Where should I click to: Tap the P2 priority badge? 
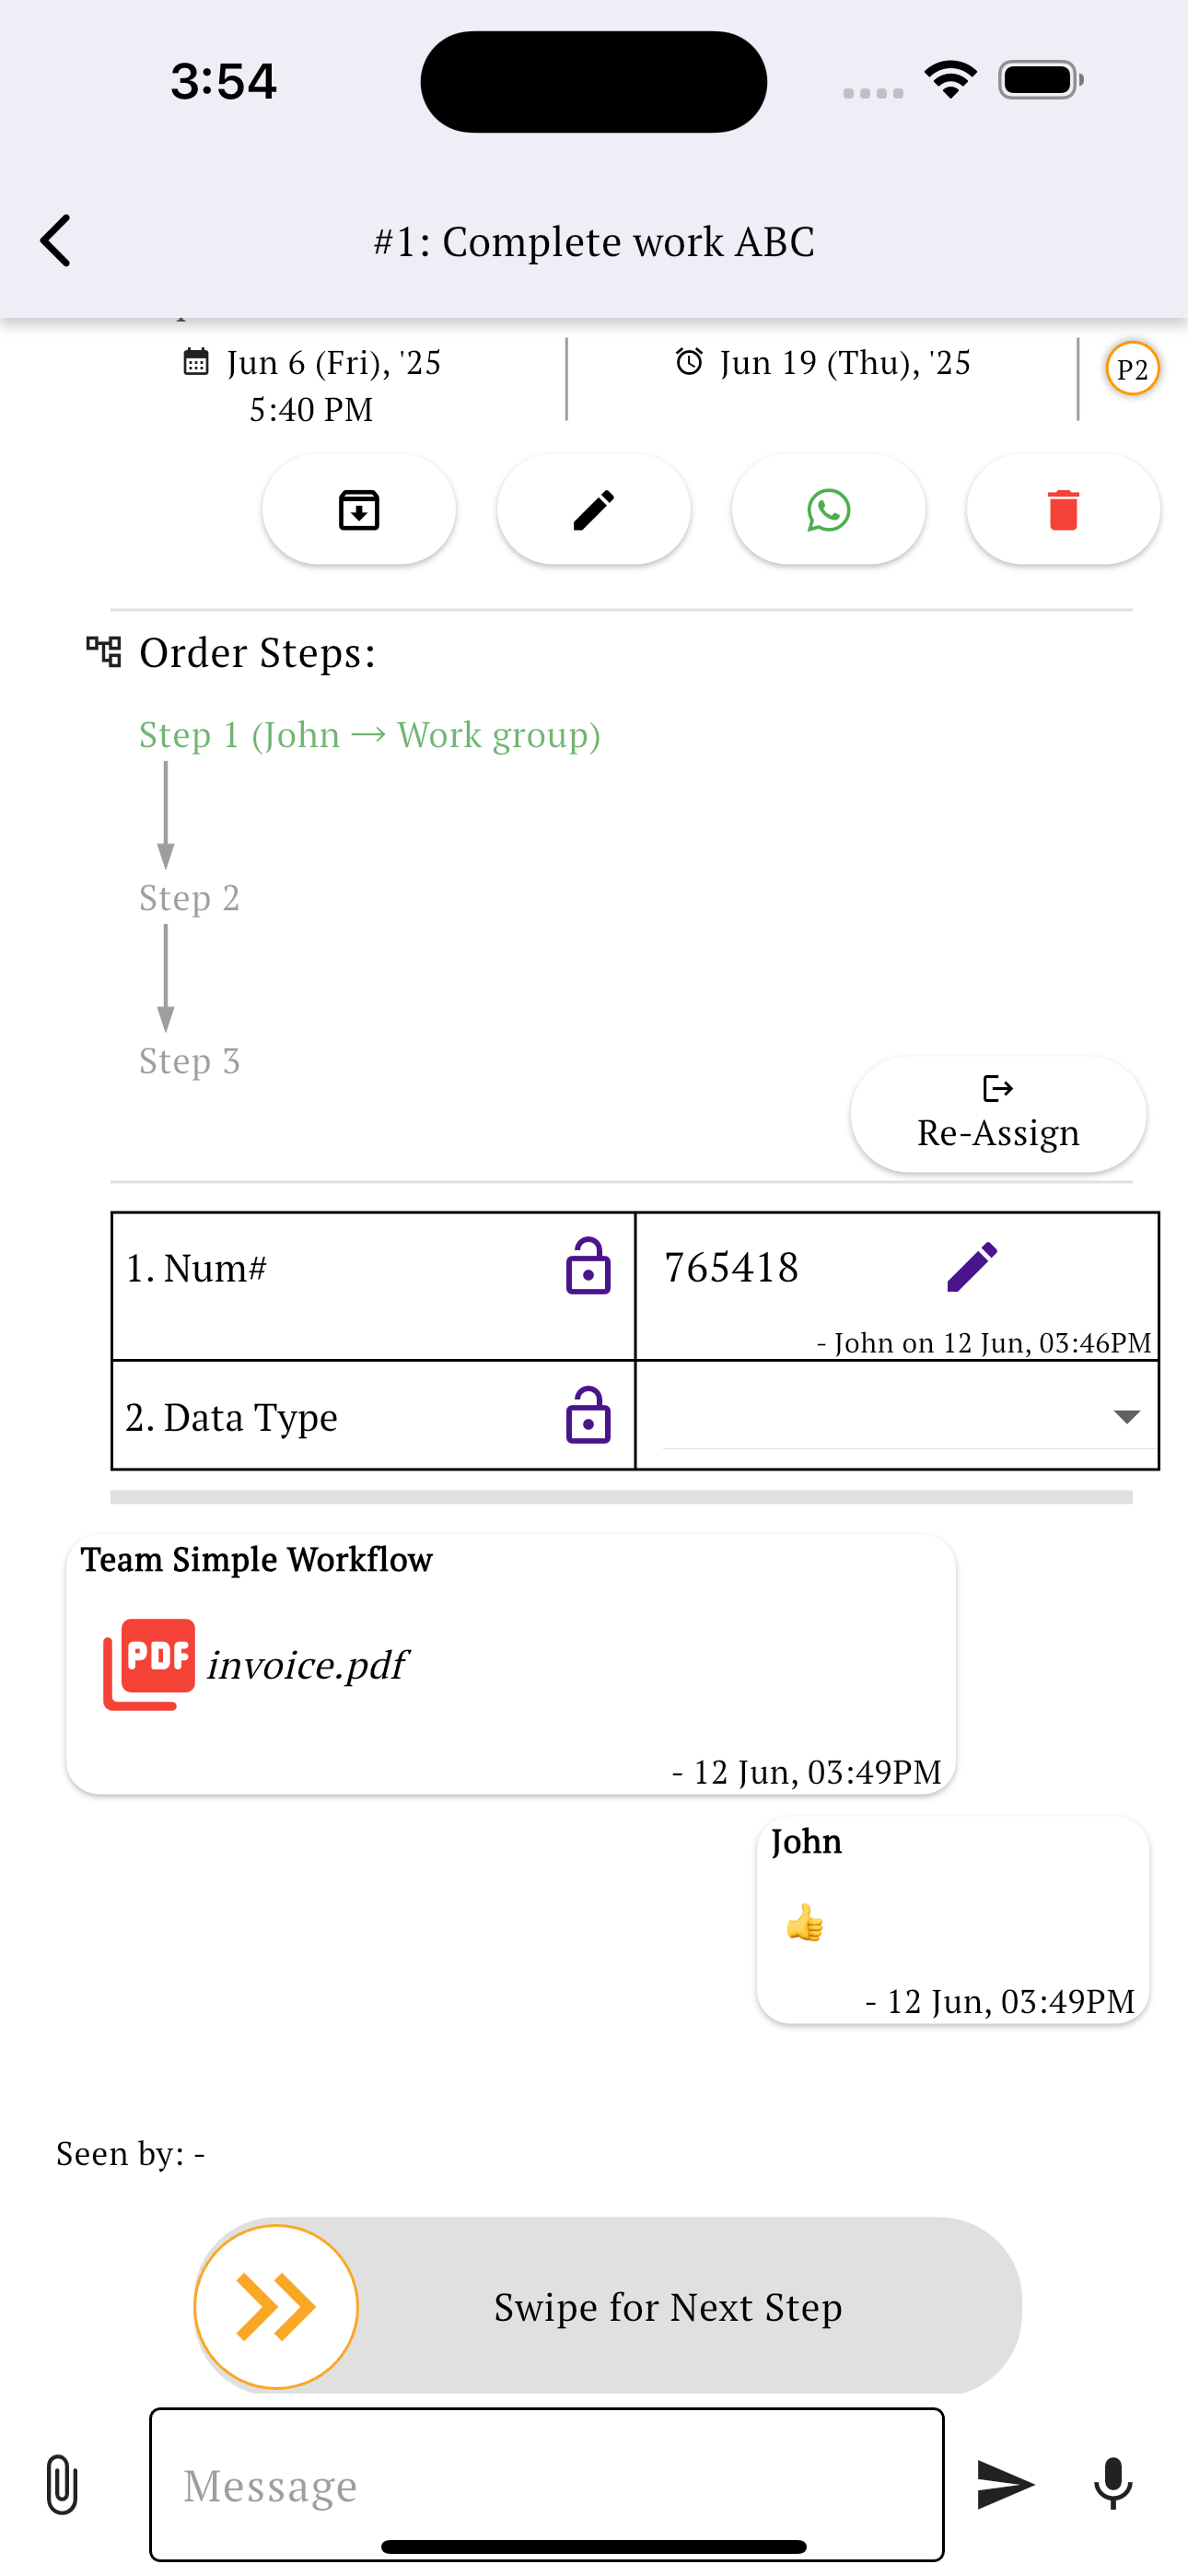click(x=1132, y=369)
